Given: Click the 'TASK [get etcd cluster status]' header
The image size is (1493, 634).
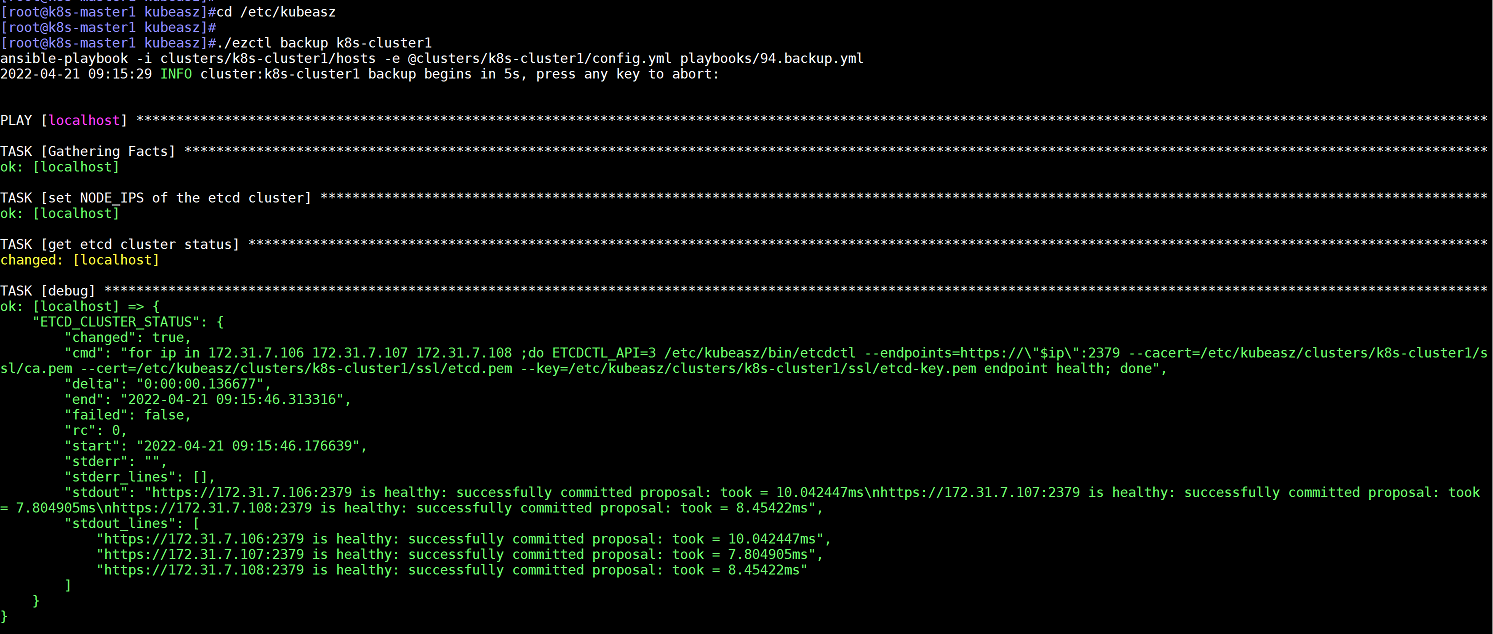Looking at the screenshot, I should [x=120, y=244].
